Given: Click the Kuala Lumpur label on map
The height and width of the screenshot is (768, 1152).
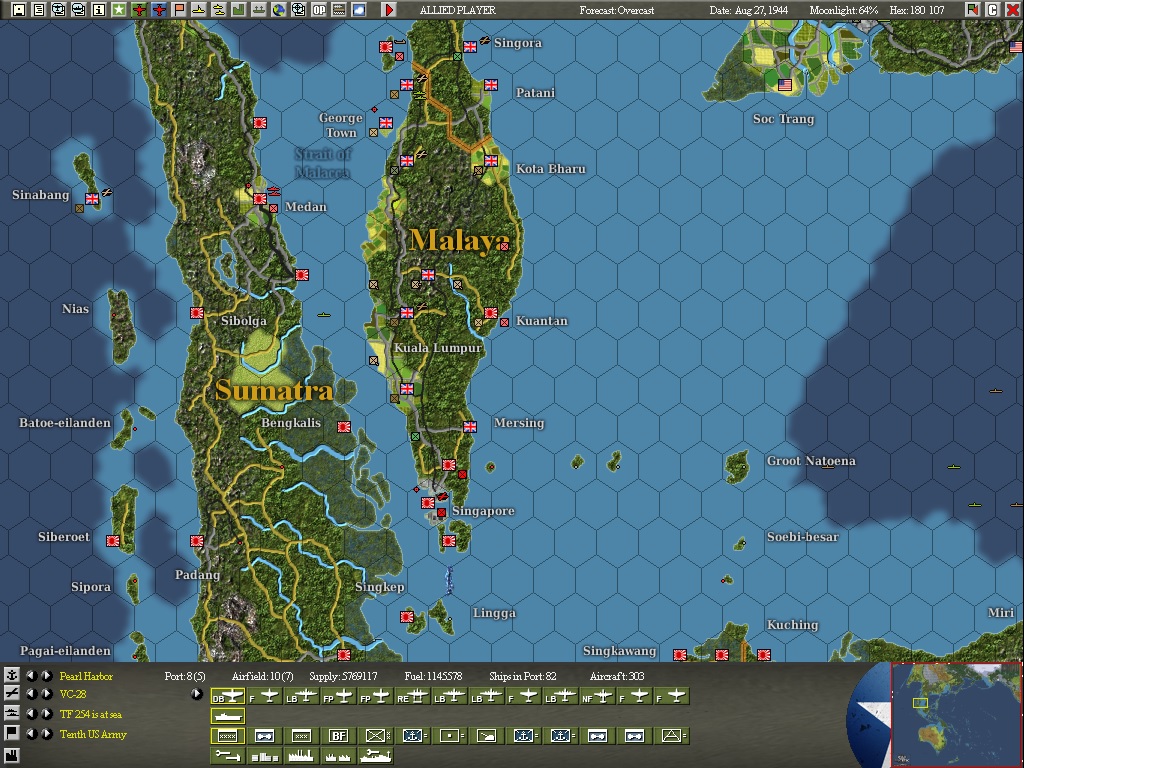Looking at the screenshot, I should point(438,348).
